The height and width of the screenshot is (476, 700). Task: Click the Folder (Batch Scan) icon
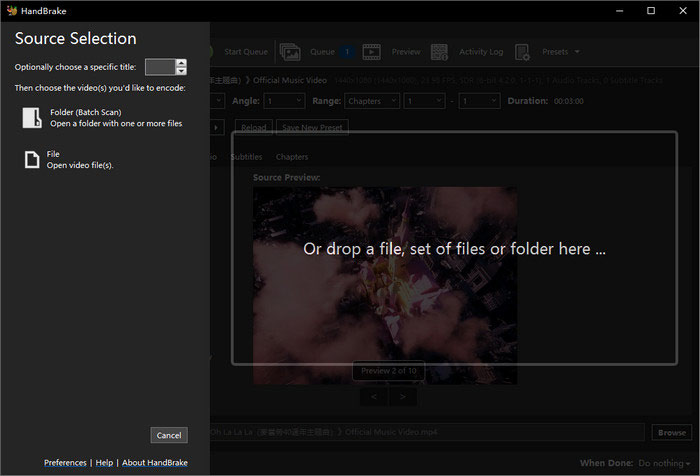point(32,118)
